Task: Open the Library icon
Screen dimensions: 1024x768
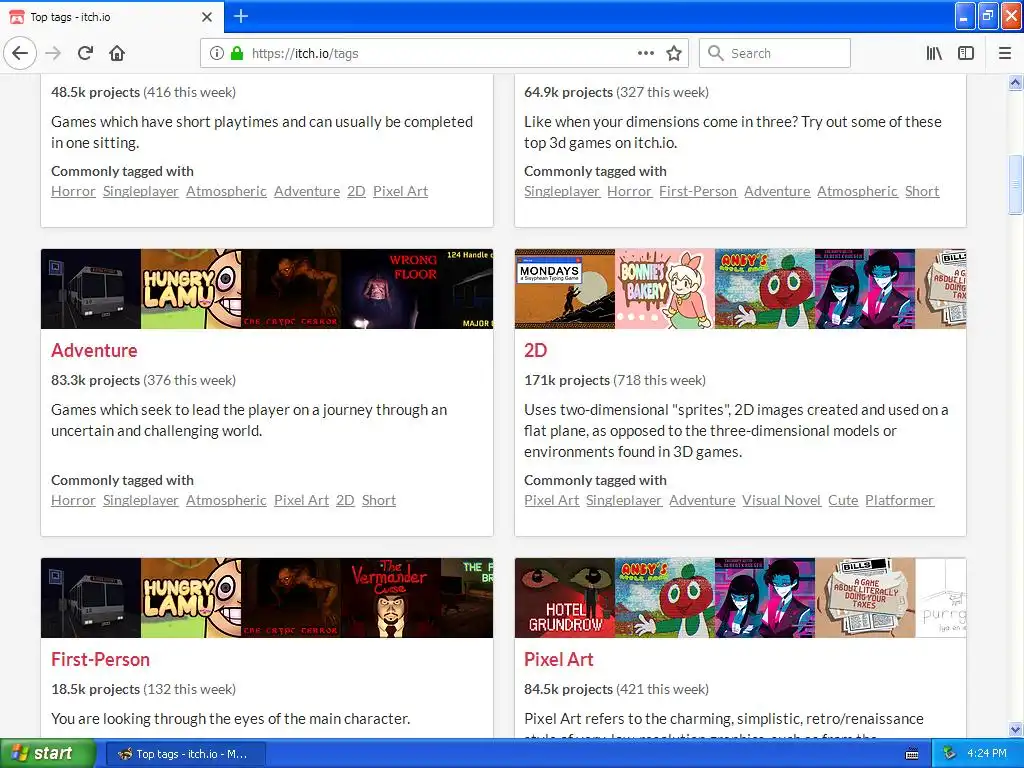Action: coord(934,54)
